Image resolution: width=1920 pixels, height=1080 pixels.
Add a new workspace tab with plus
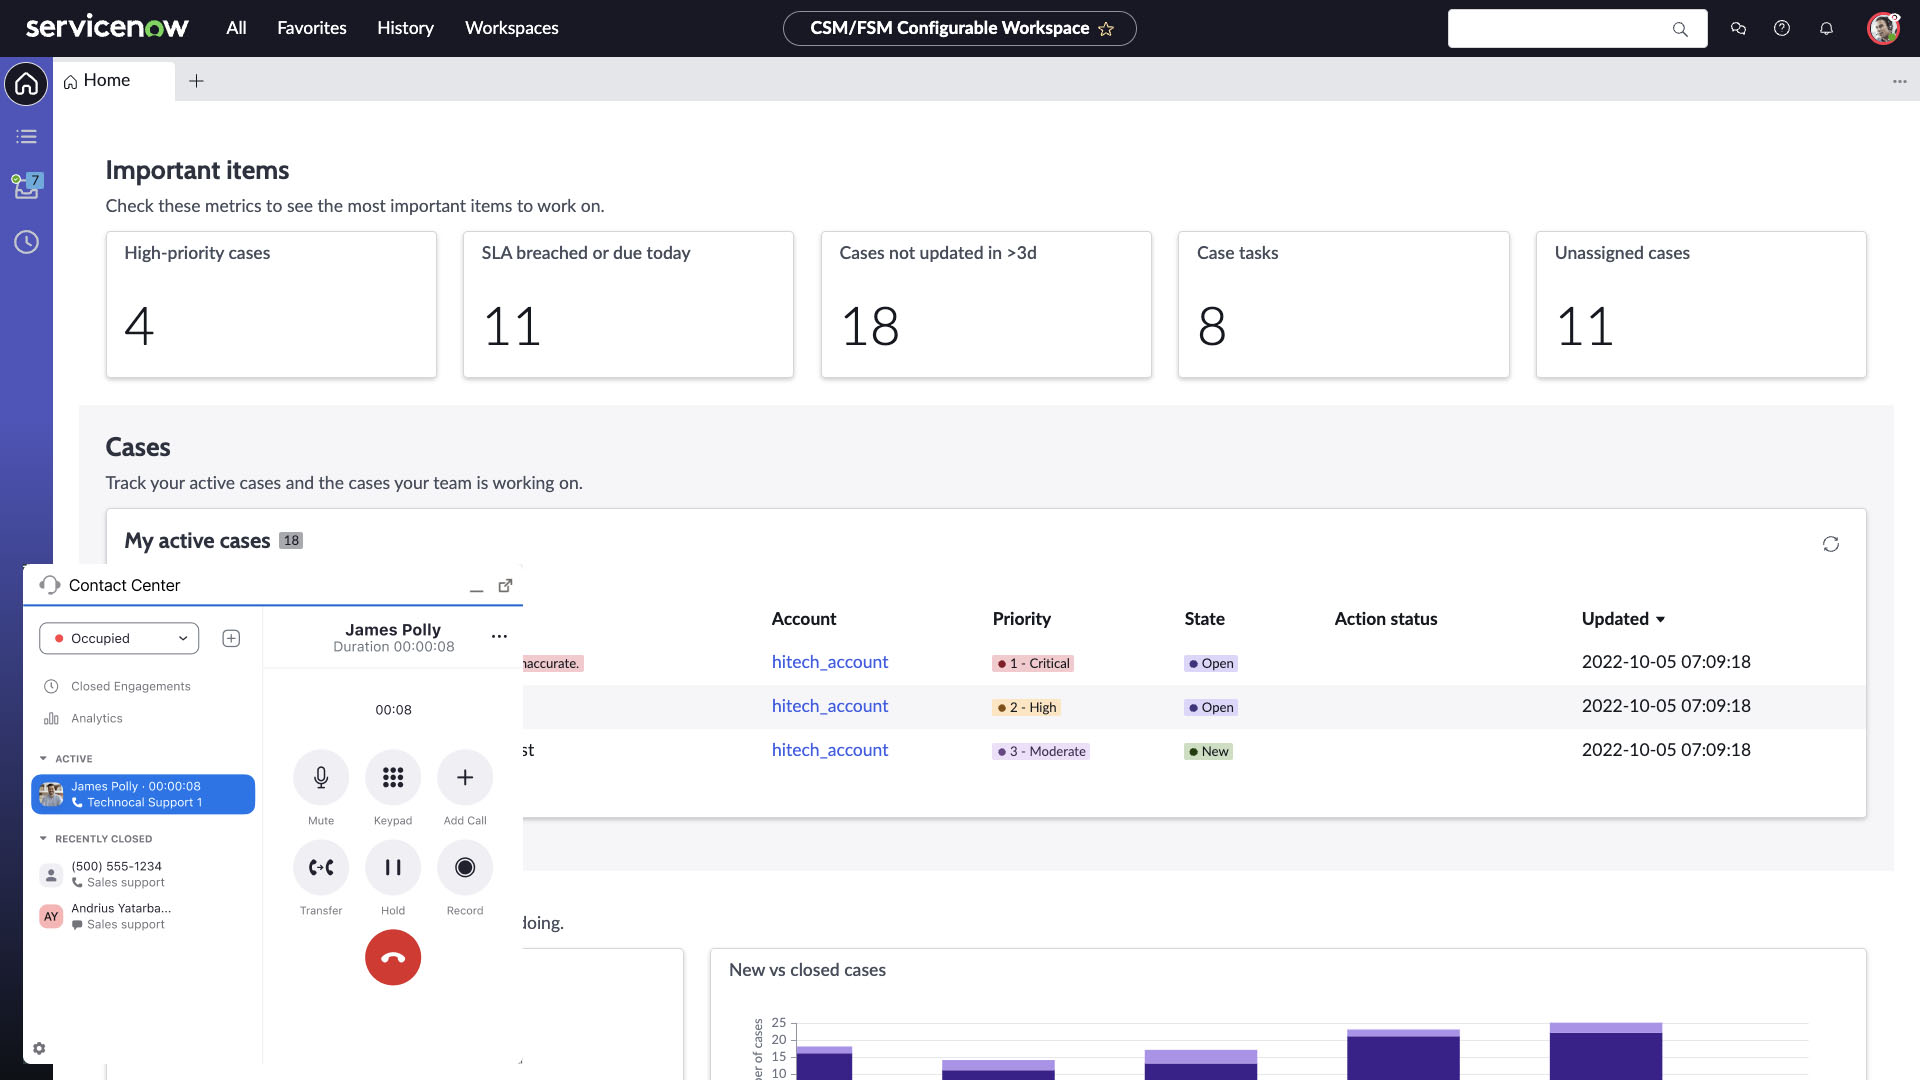(196, 81)
